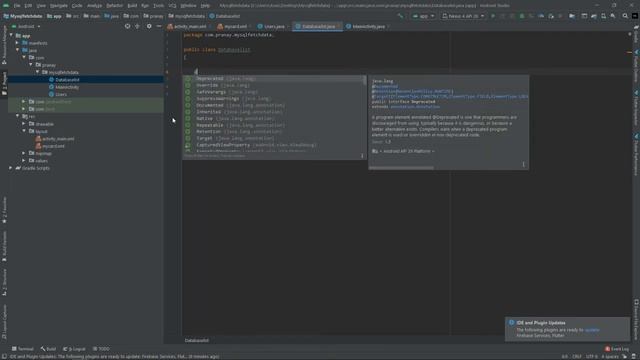Viewport: 640px width, 360px height.
Task: Open the Tools menu
Action: point(158,6)
